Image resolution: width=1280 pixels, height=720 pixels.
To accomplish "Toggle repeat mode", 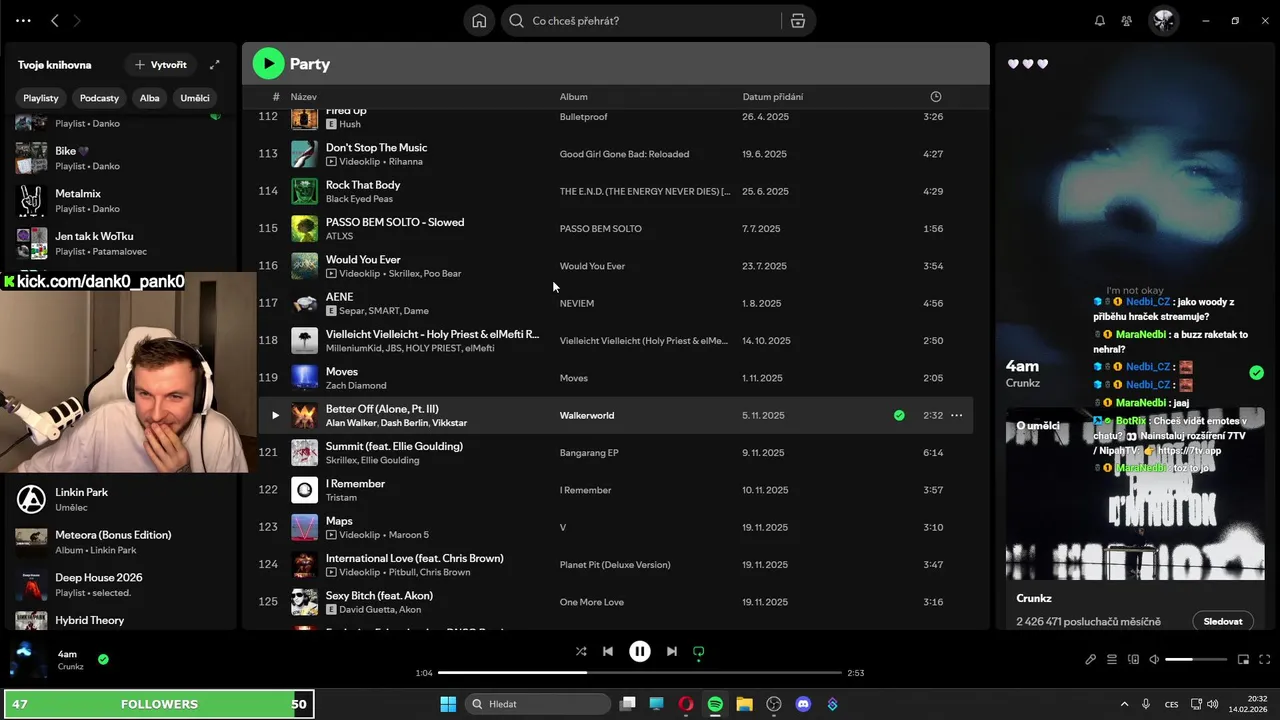I will coord(699,651).
